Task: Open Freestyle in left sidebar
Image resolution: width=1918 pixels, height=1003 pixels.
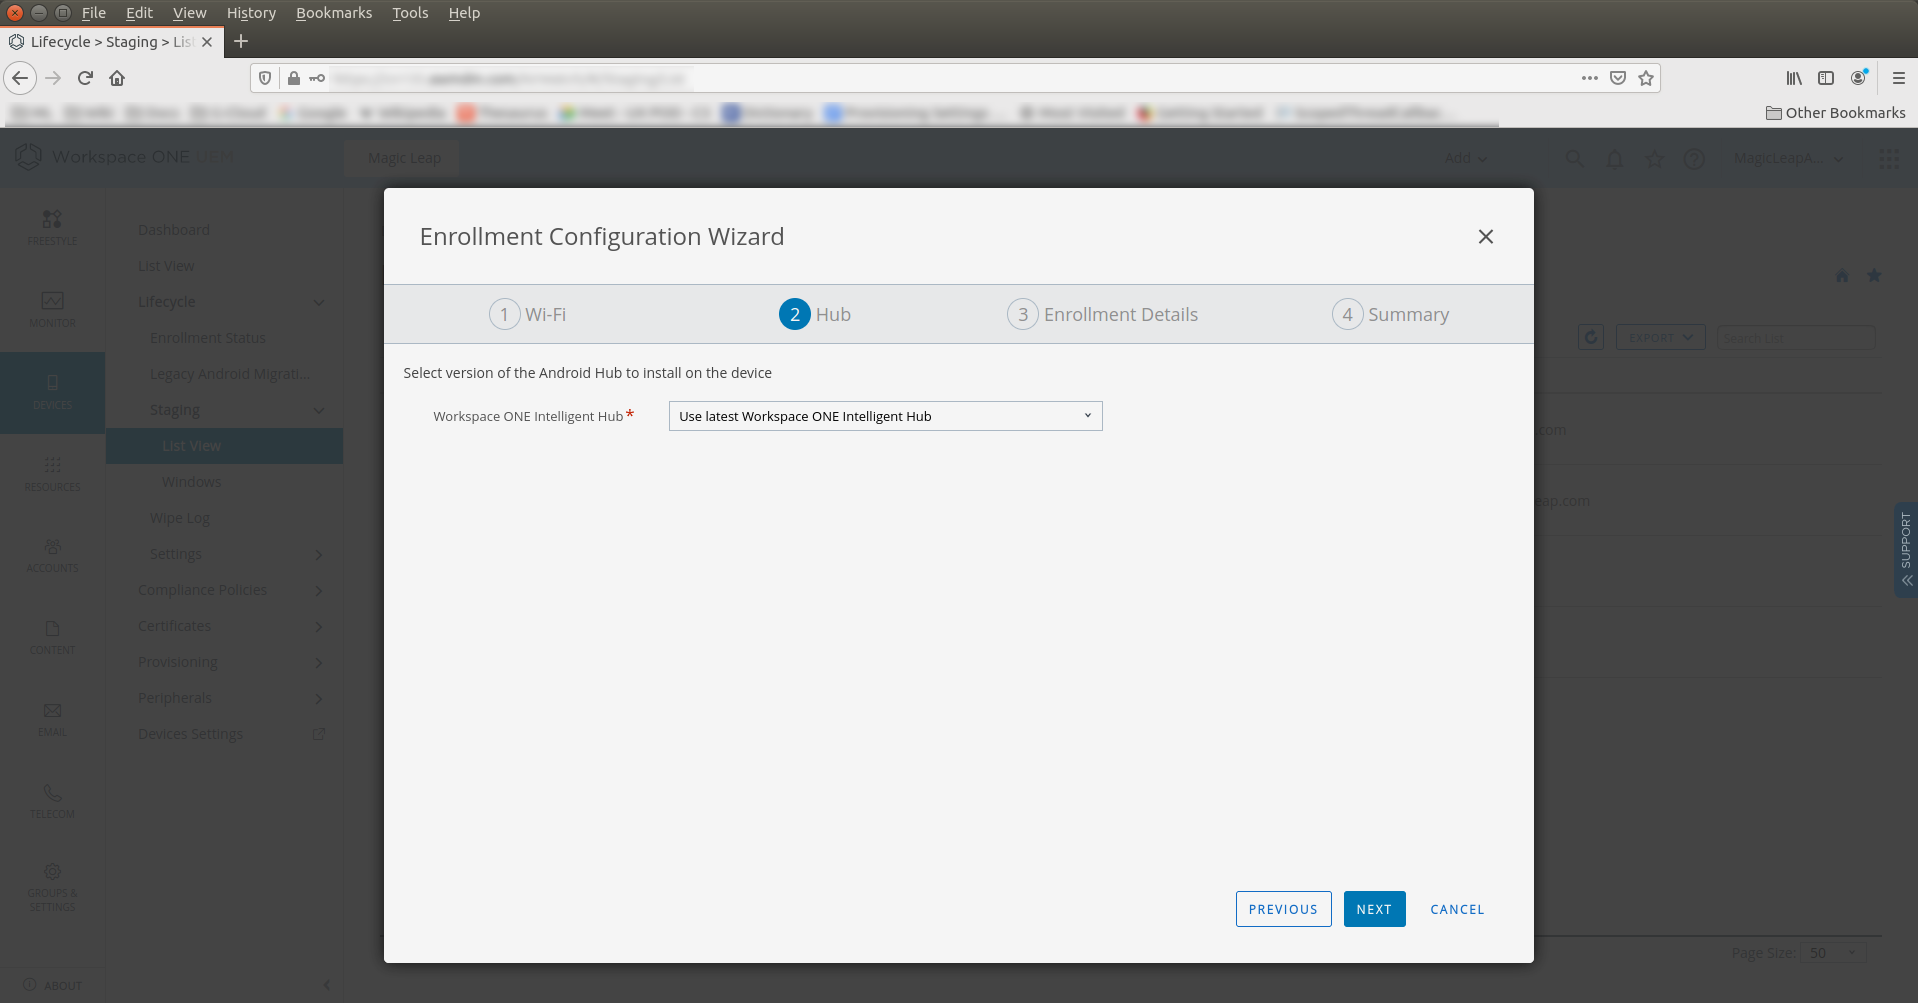Action: (52, 227)
